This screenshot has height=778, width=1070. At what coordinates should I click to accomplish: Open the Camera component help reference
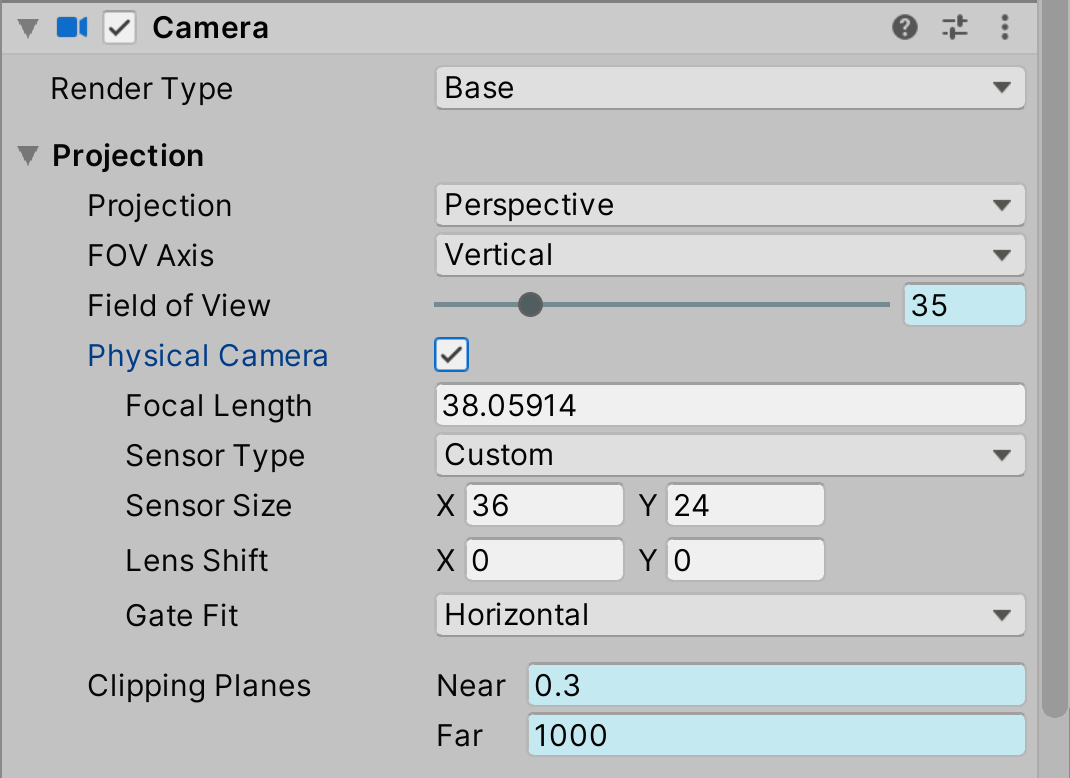(904, 28)
